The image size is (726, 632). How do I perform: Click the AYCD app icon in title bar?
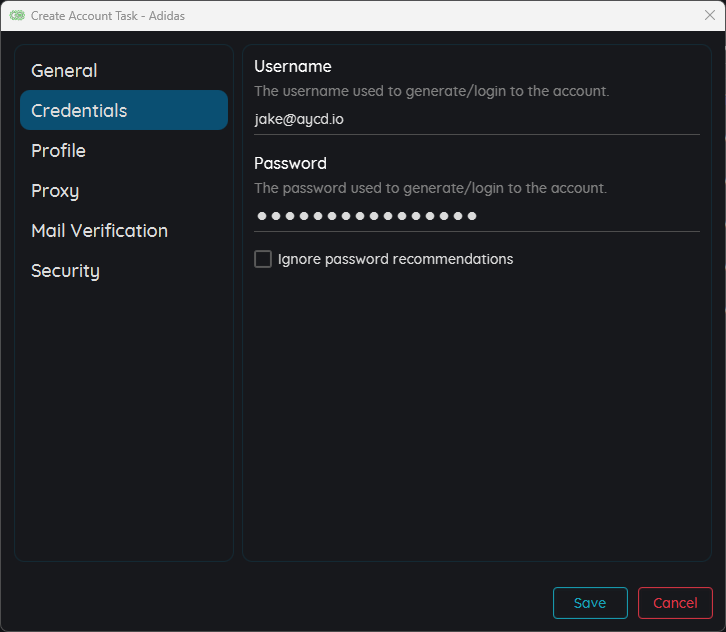pos(17,16)
